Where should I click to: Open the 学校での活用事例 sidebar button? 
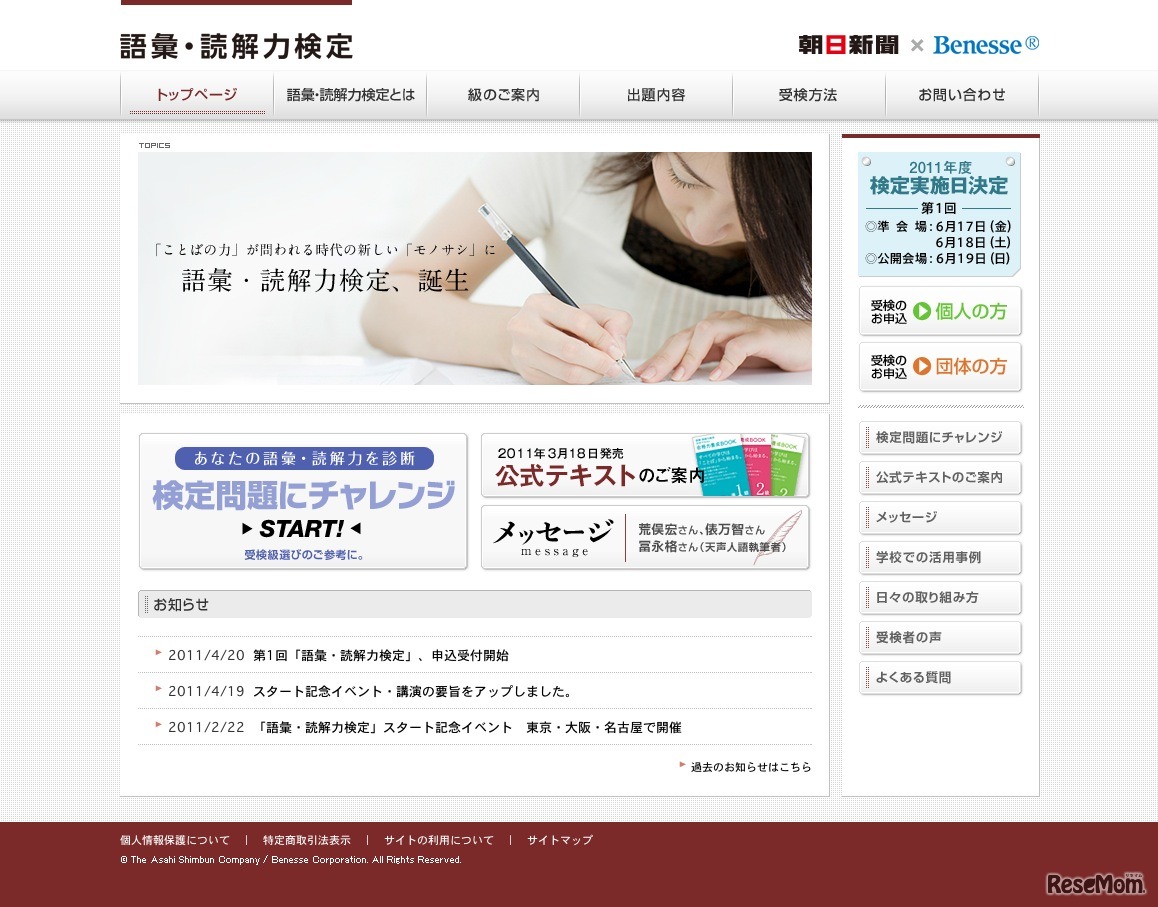(x=940, y=558)
